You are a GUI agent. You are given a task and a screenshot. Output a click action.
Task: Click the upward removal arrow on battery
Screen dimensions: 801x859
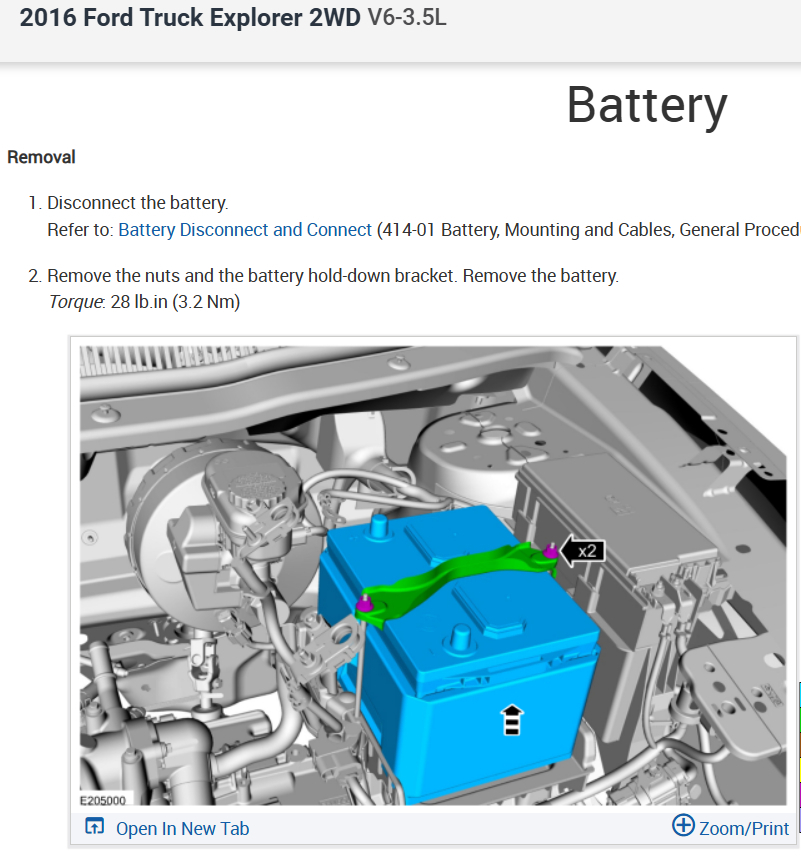click(x=512, y=719)
